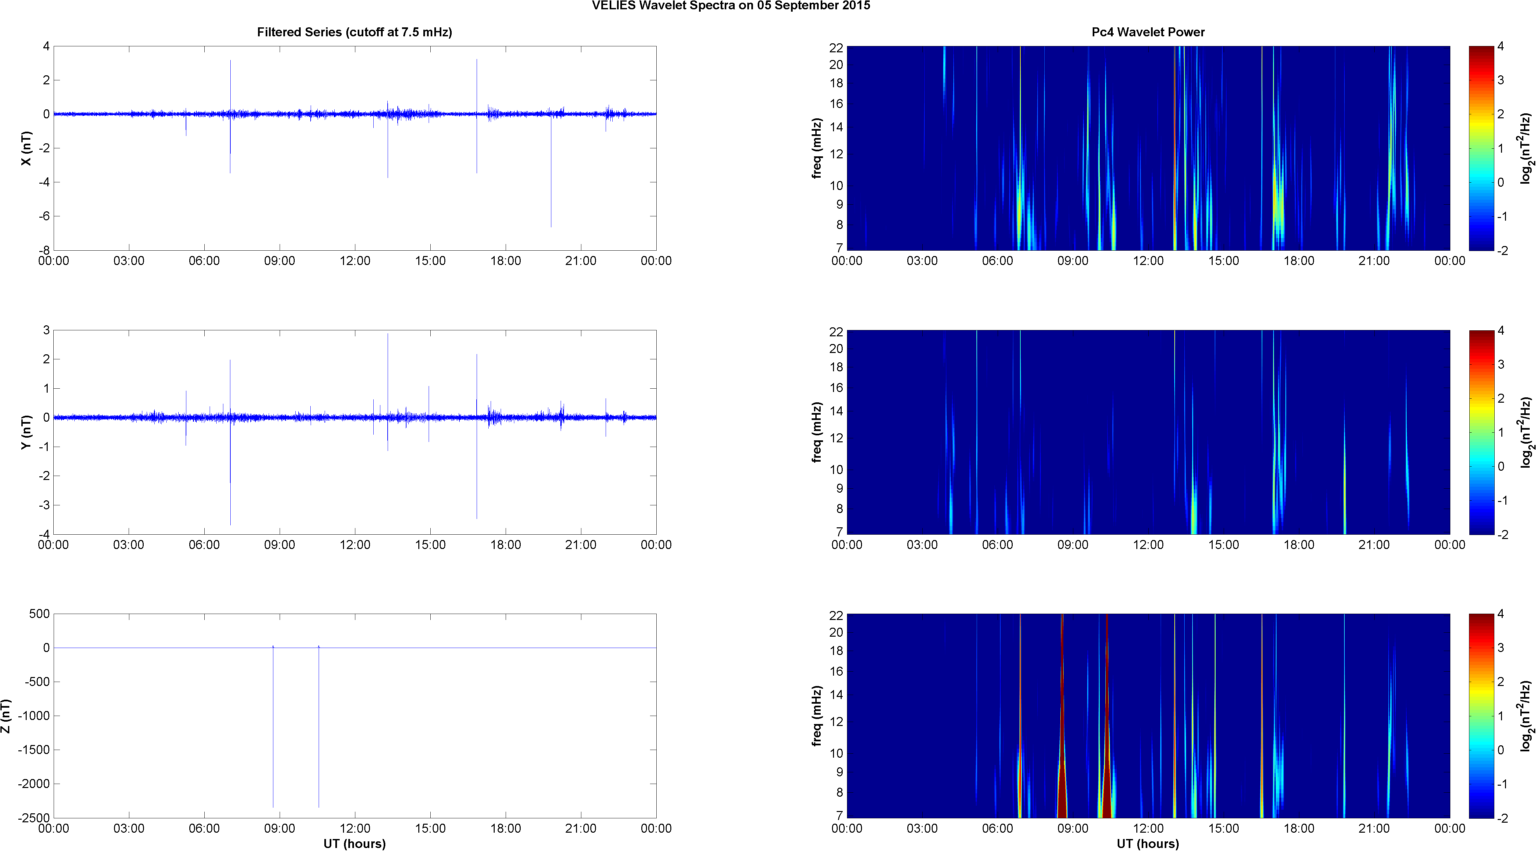Select the Filtered Series cutoff subplot title
This screenshot has height=851, width=1536.
click(354, 32)
